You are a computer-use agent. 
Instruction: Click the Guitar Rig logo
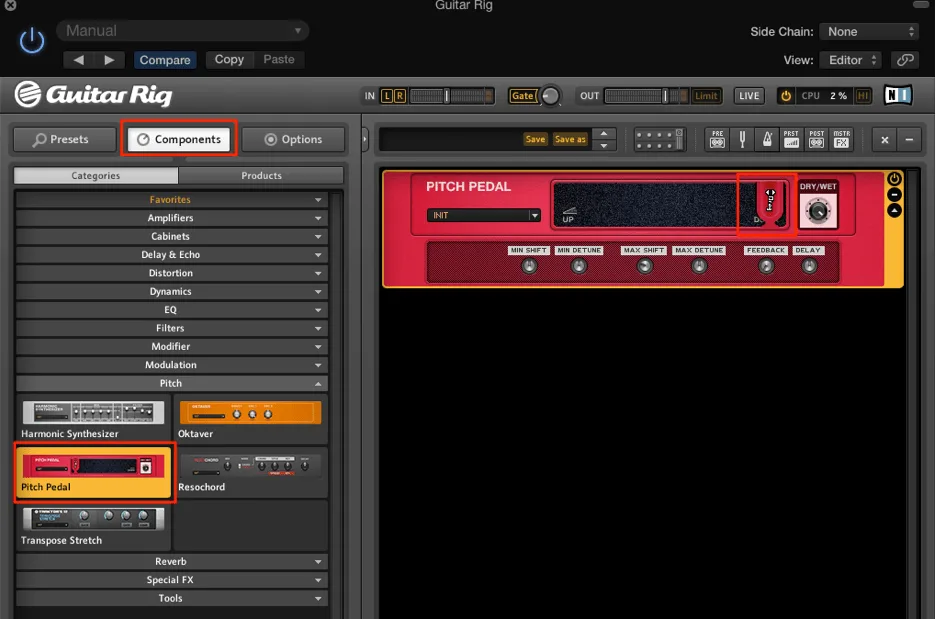94,94
